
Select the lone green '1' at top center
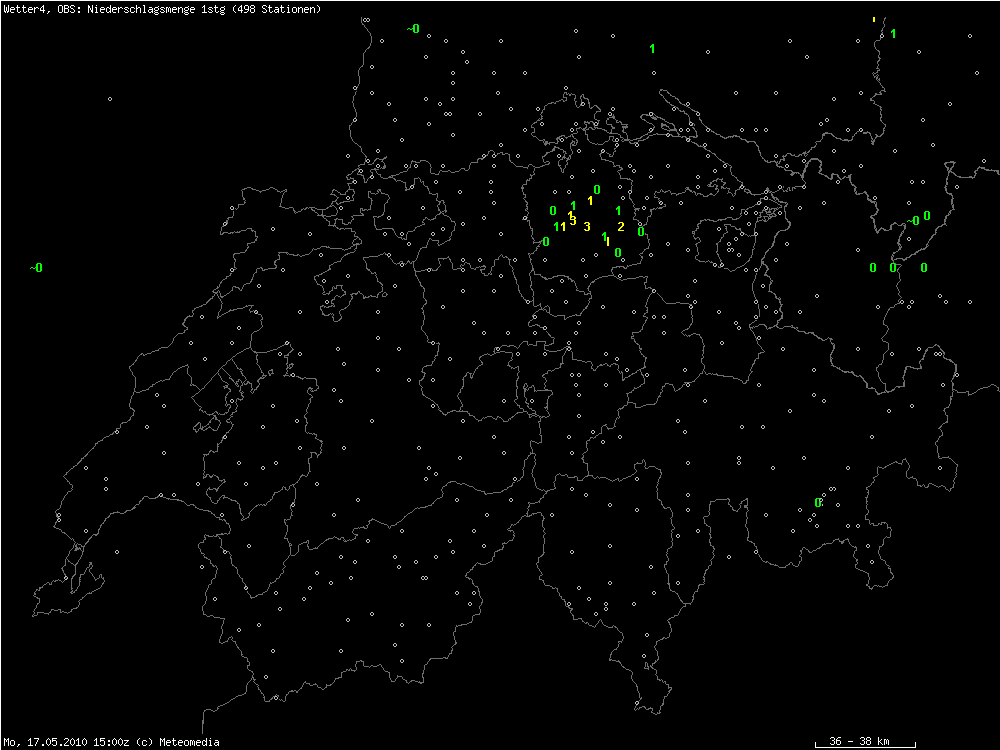click(652, 48)
